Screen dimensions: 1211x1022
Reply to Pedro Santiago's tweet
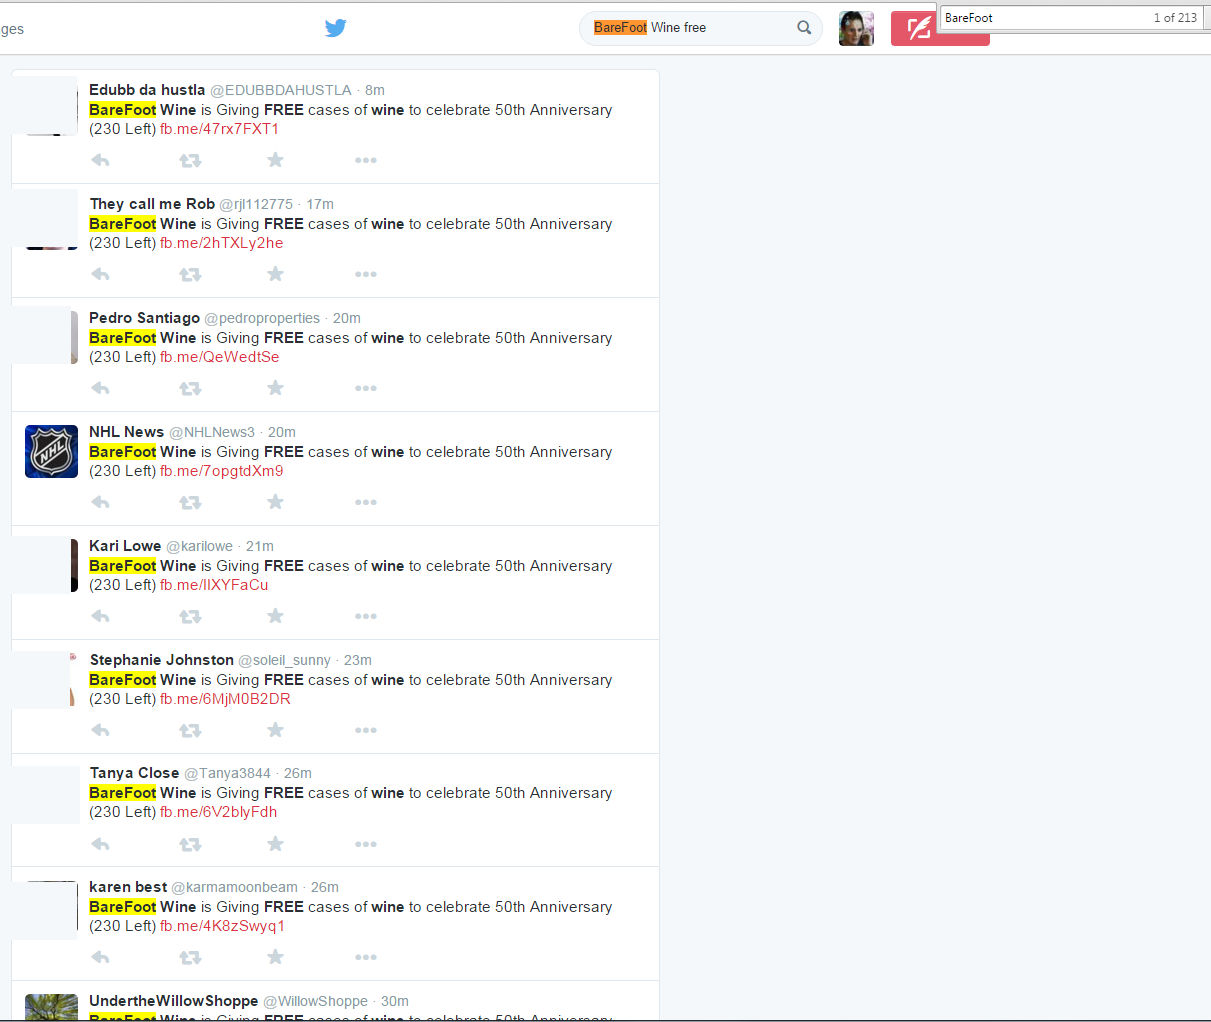(x=100, y=388)
